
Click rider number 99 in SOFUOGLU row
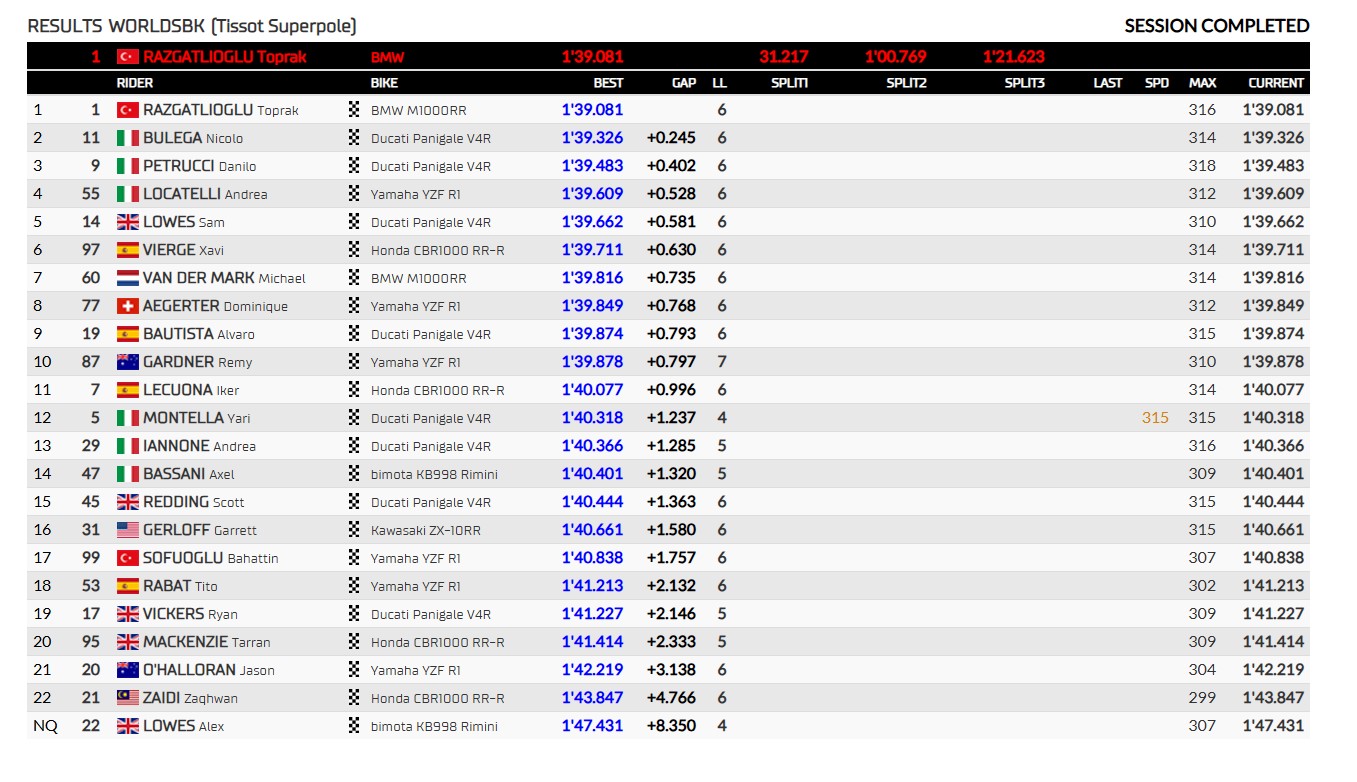(x=91, y=558)
